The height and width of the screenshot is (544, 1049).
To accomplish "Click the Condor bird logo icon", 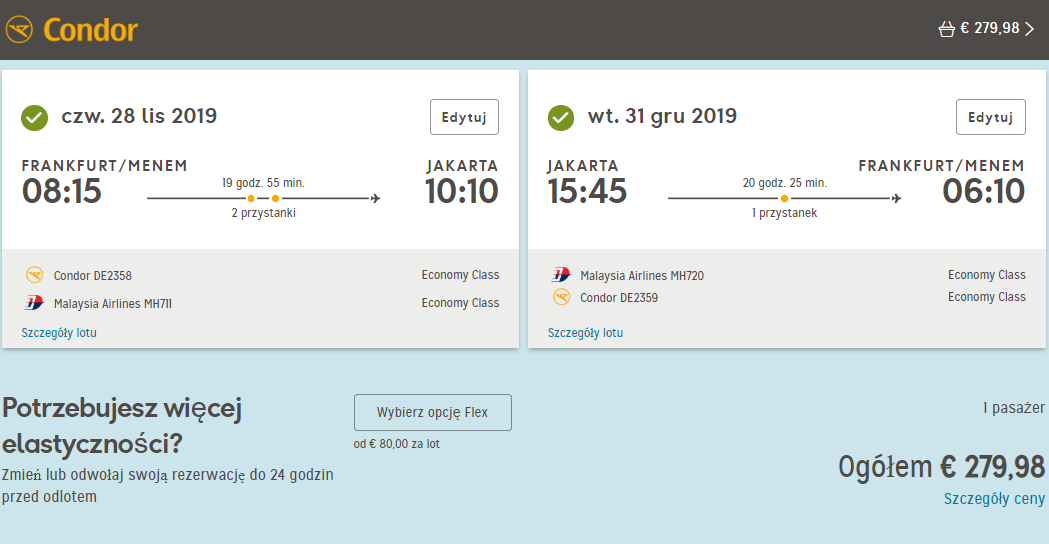I will click(19, 30).
